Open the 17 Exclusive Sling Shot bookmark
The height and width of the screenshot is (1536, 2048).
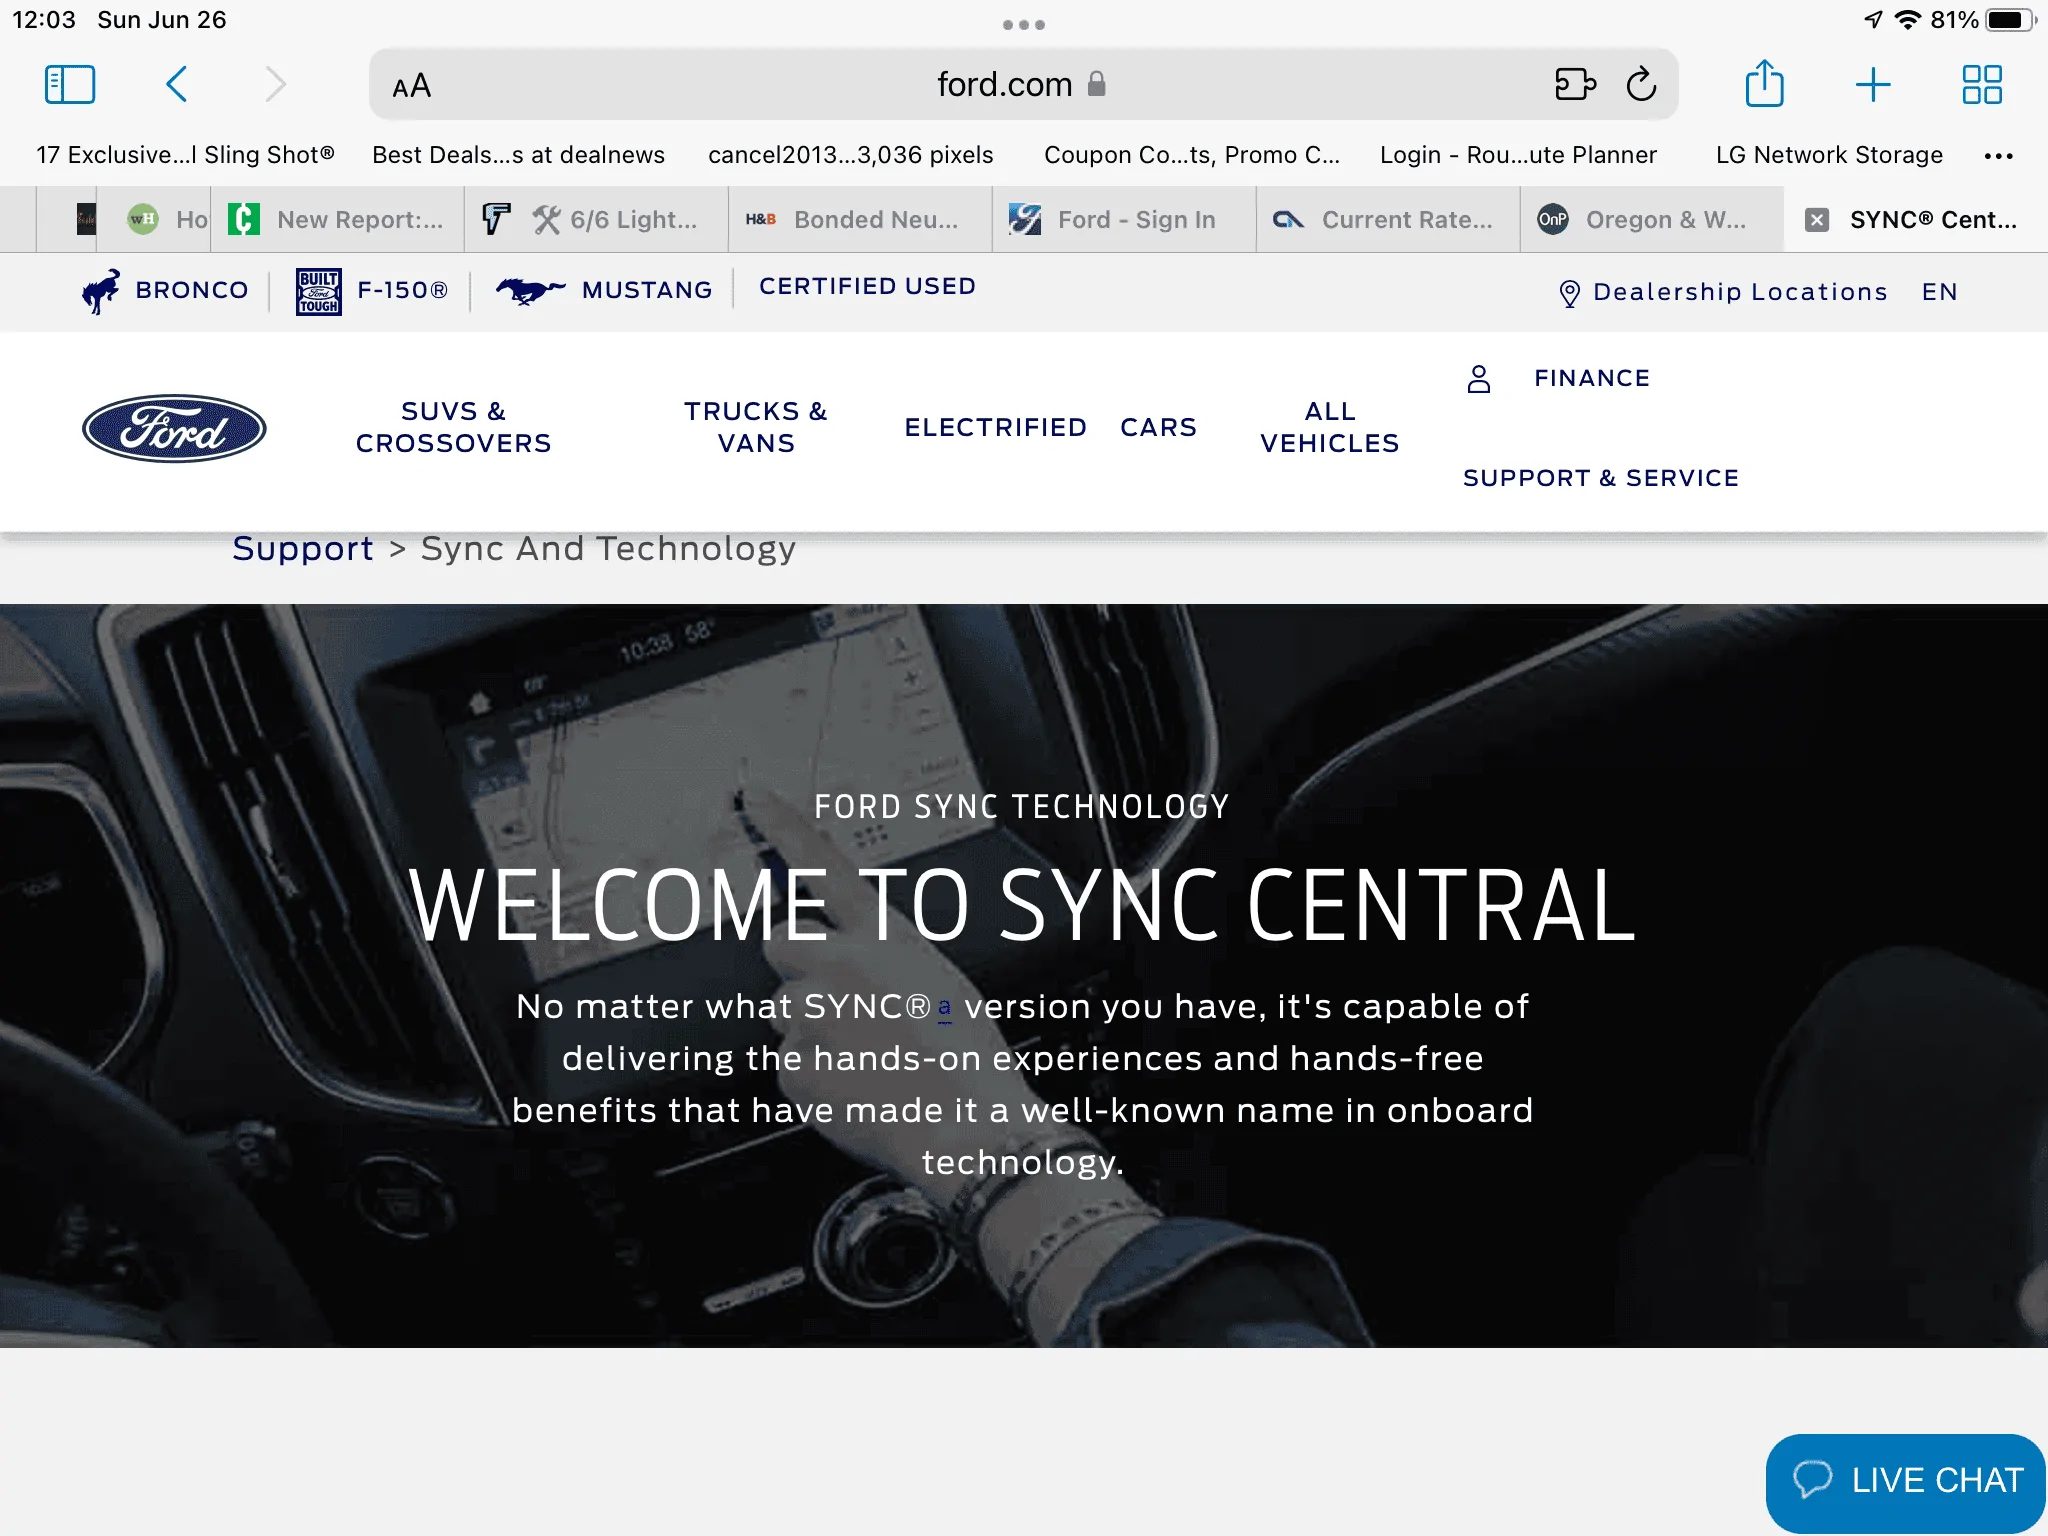point(185,155)
